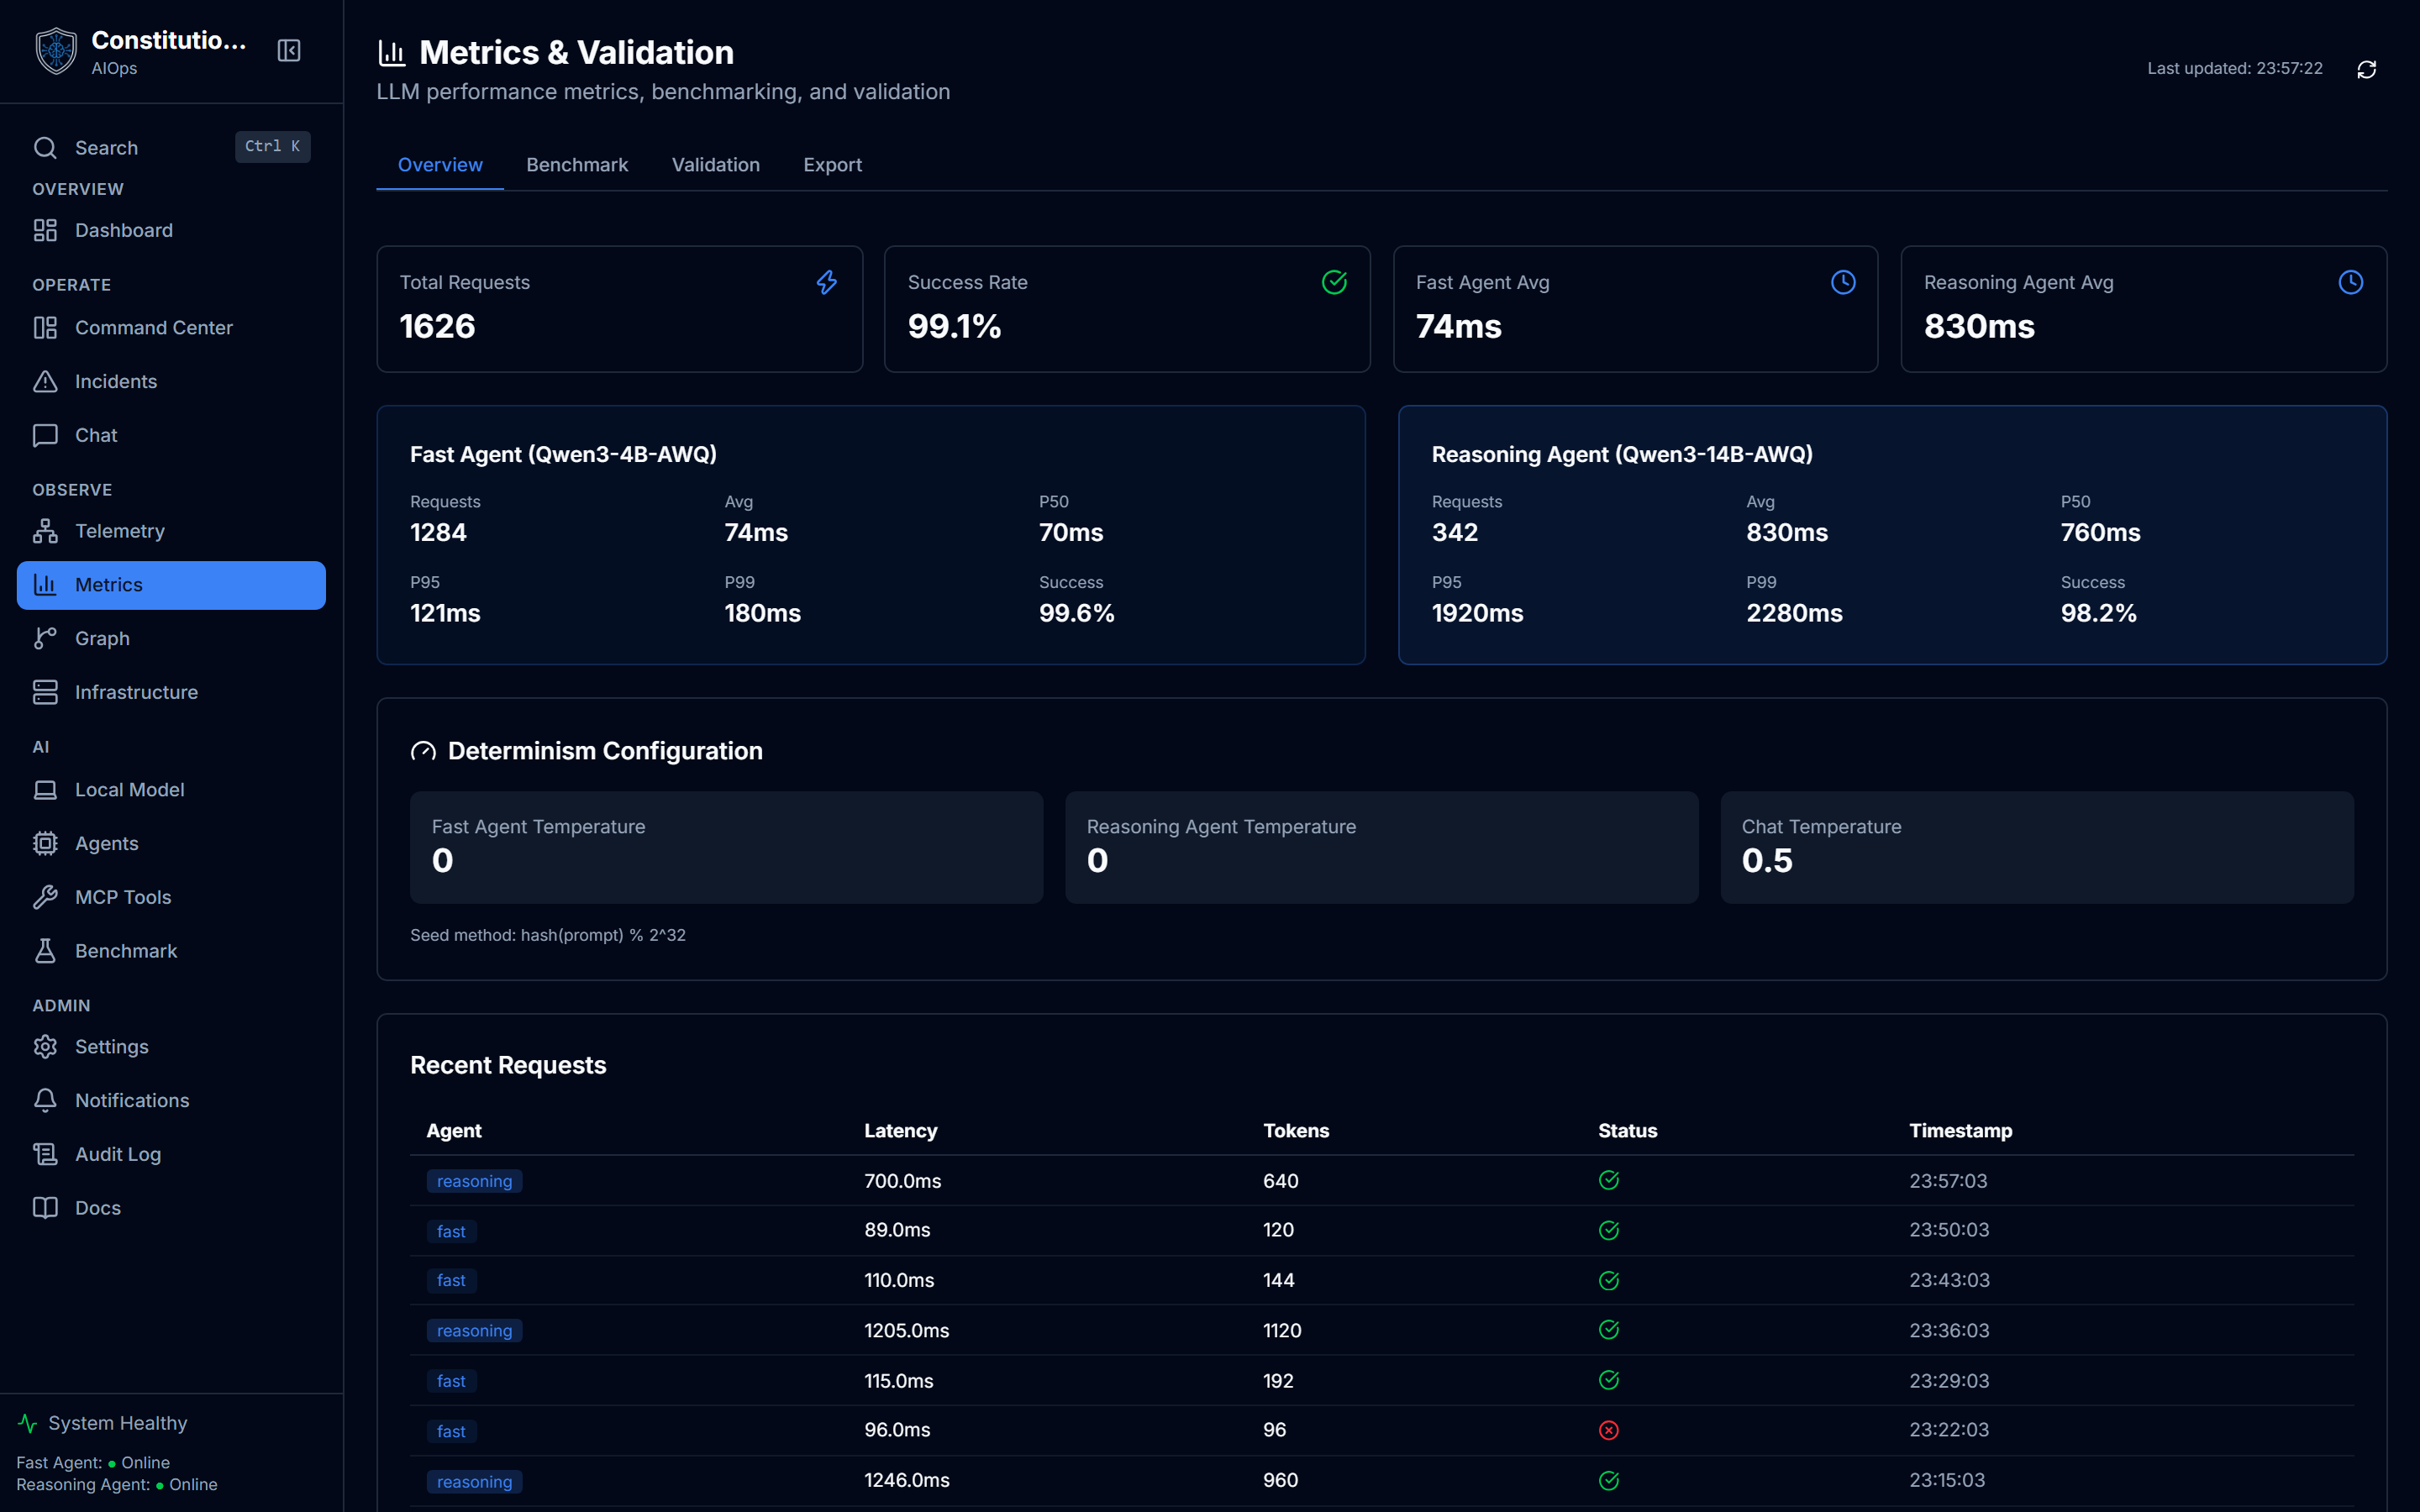Image resolution: width=2420 pixels, height=1512 pixels.
Task: Click the tokens value 1120
Action: point(1282,1331)
